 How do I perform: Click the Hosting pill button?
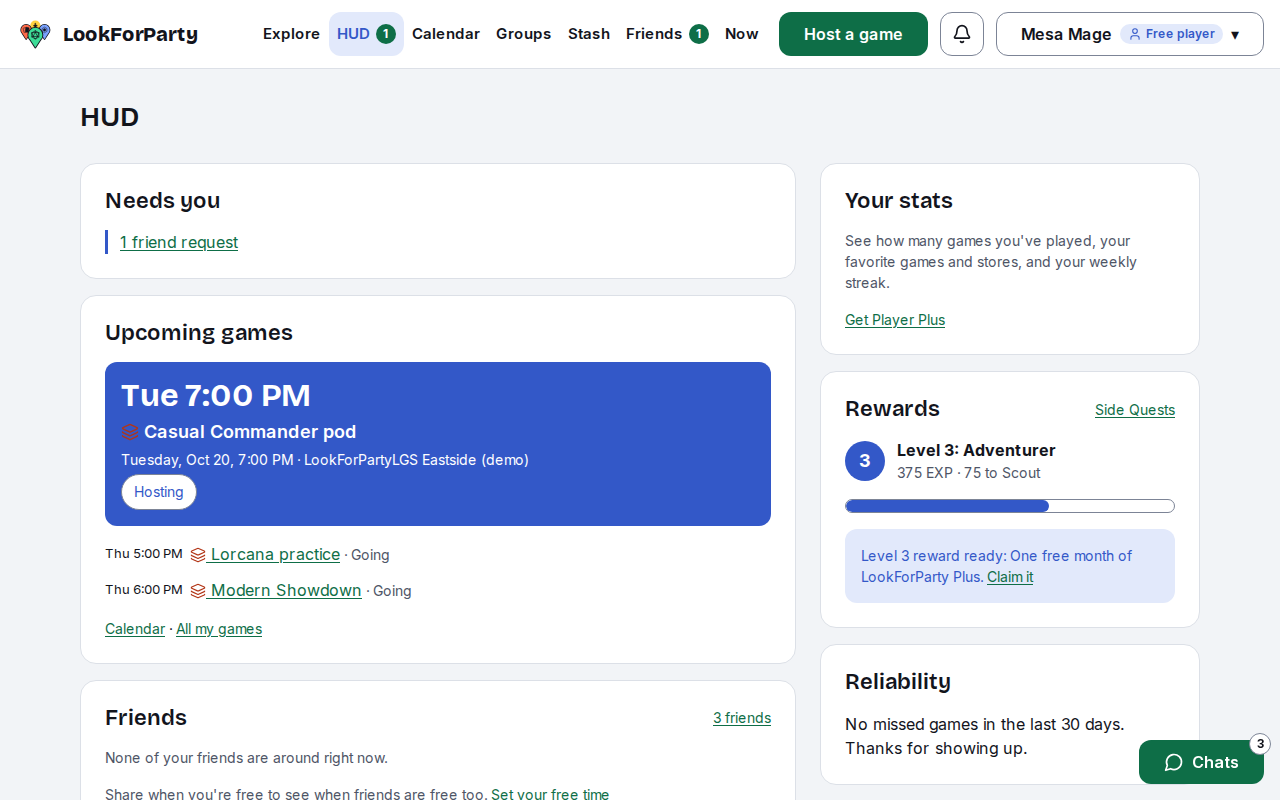click(159, 492)
